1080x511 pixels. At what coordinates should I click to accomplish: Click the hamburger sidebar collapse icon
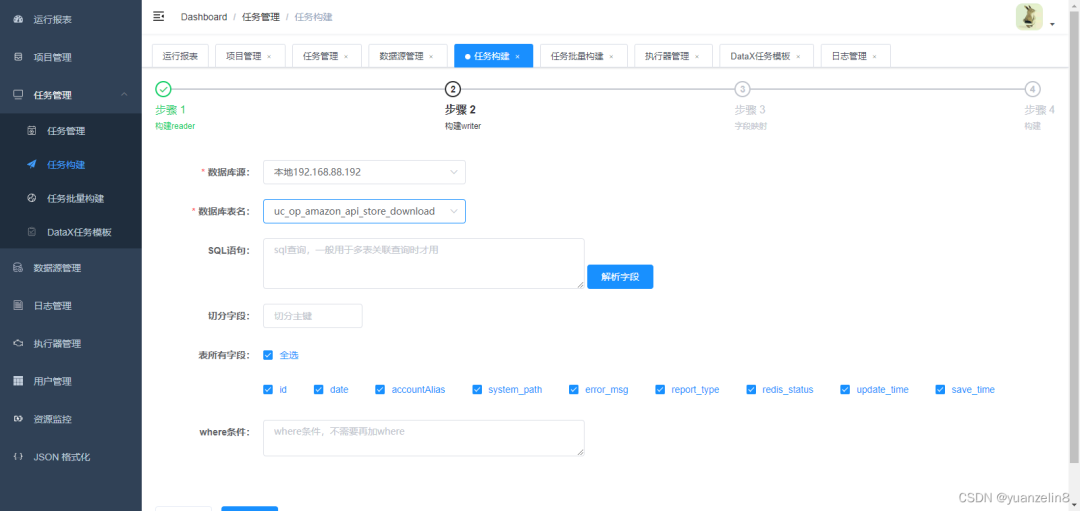point(159,17)
